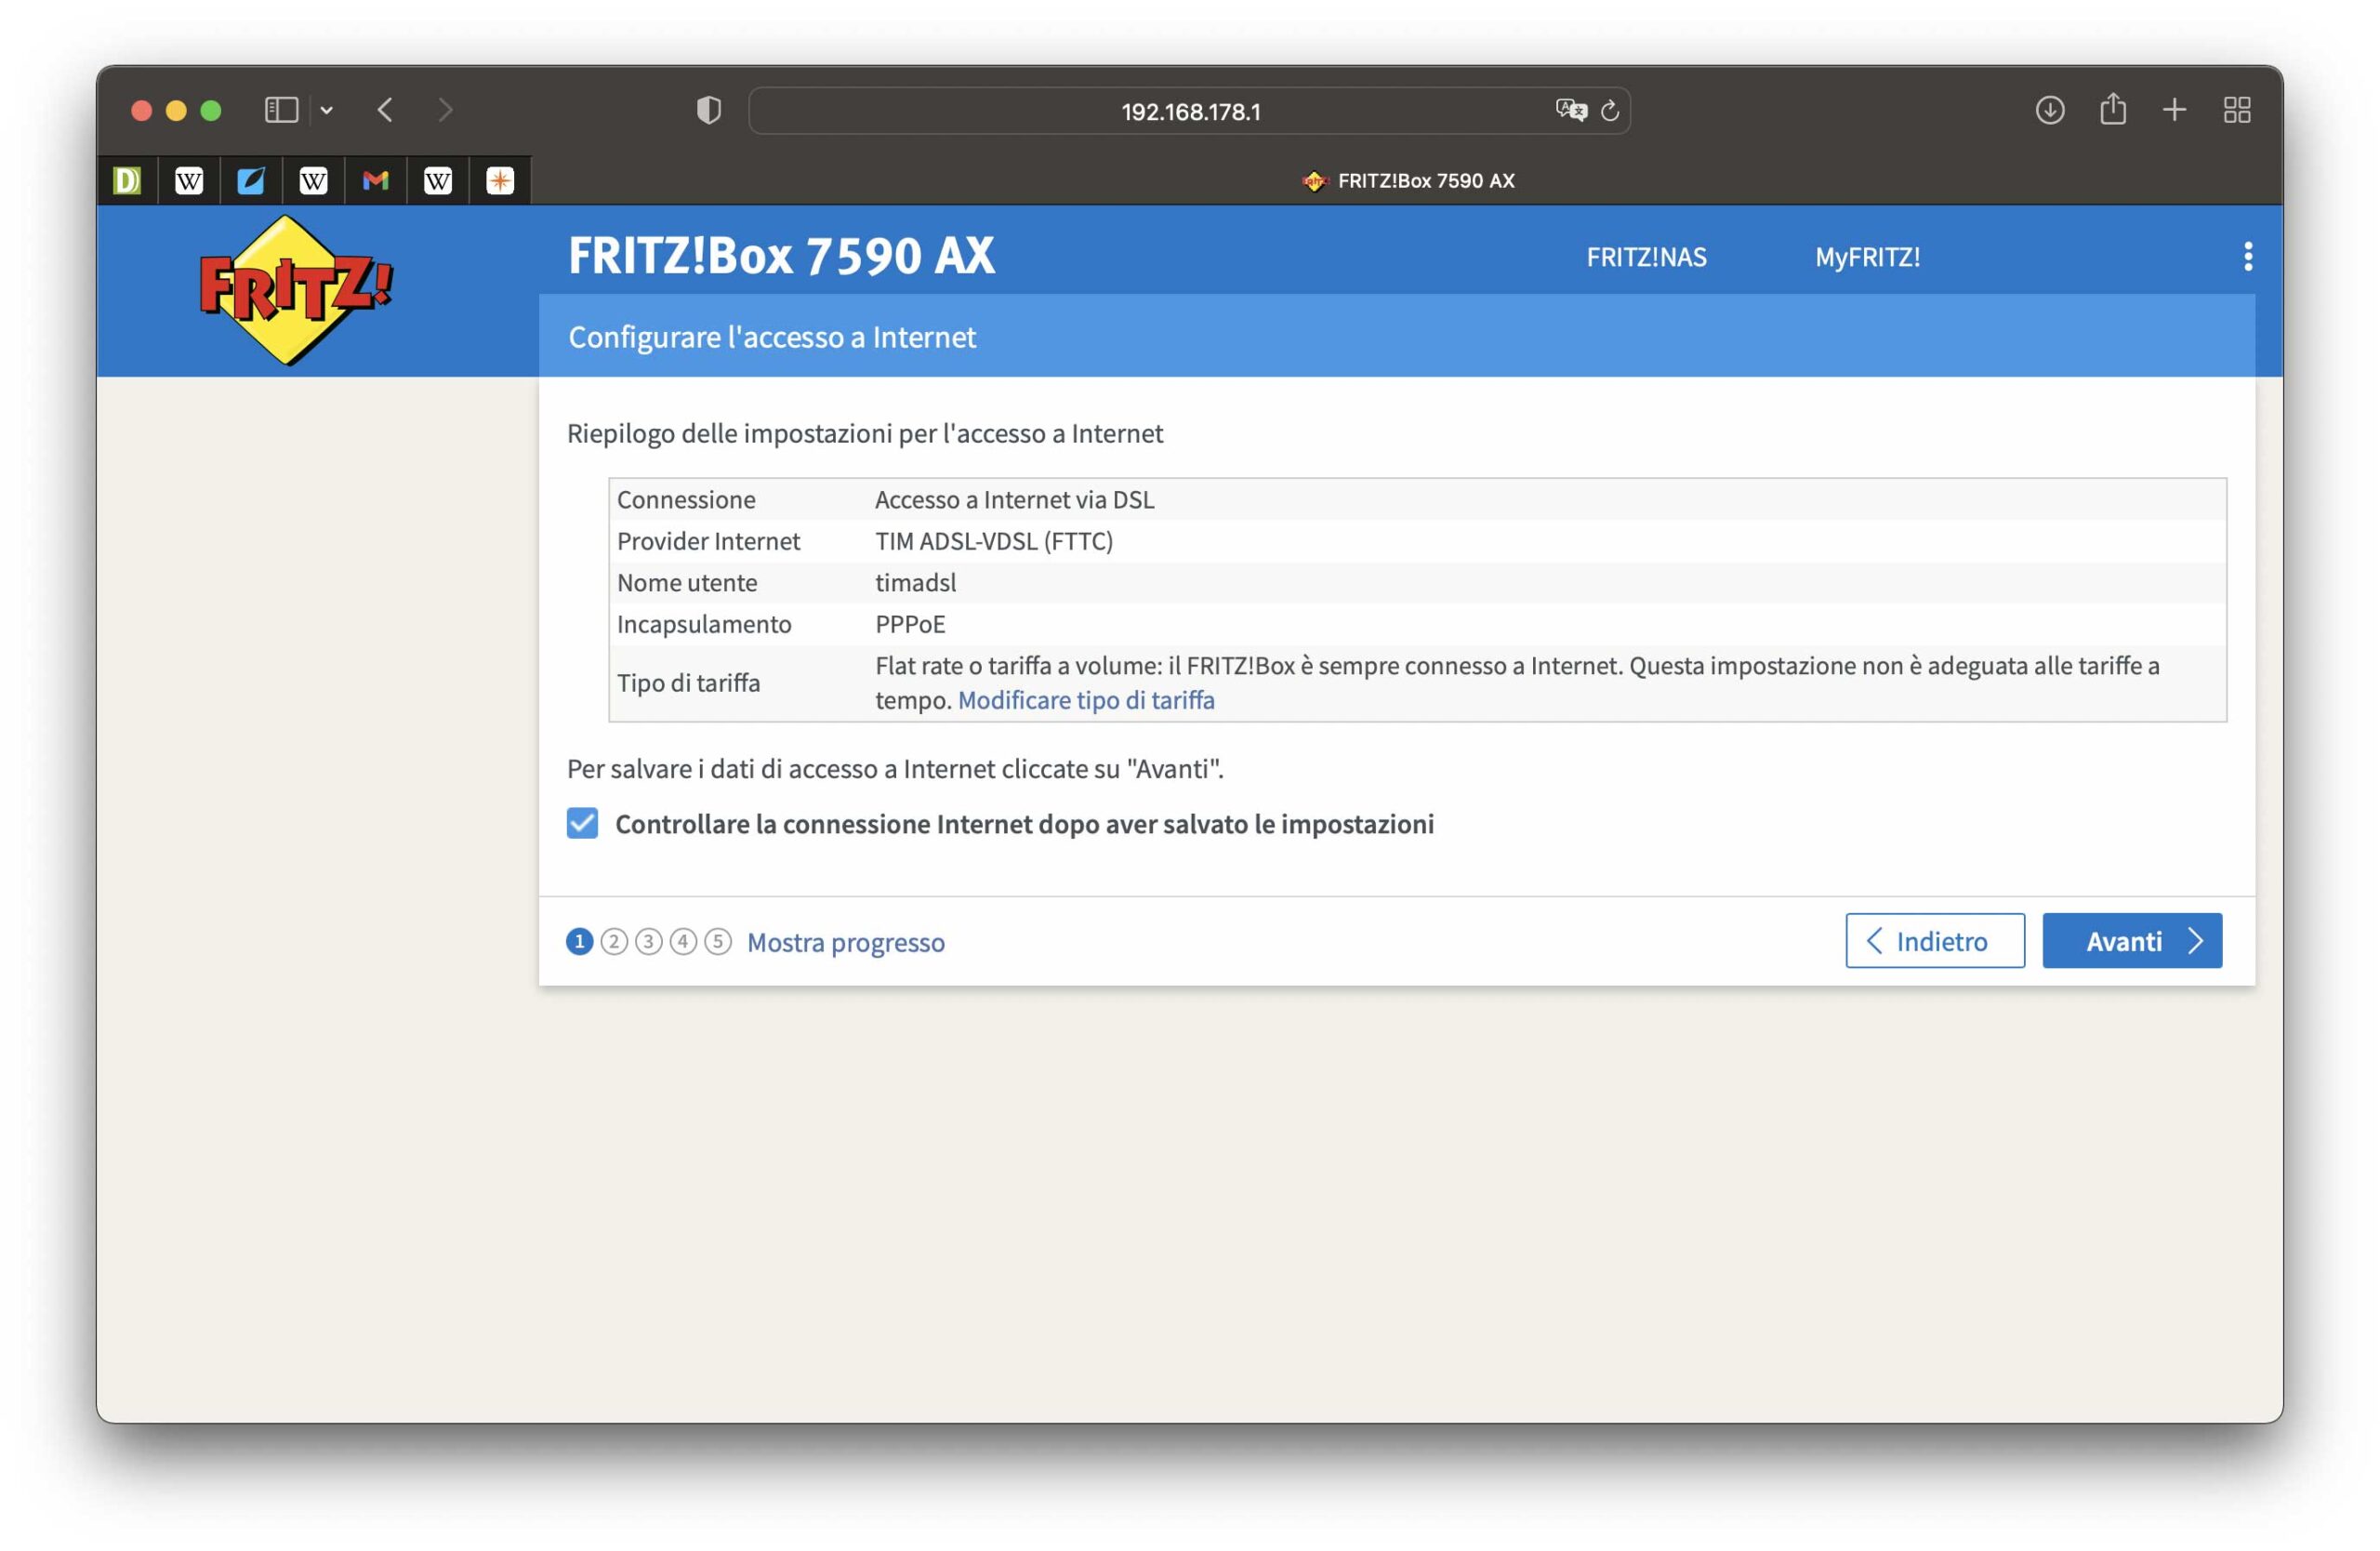The height and width of the screenshot is (1551, 2380).
Task: Click the Avanti button
Action: (2131, 940)
